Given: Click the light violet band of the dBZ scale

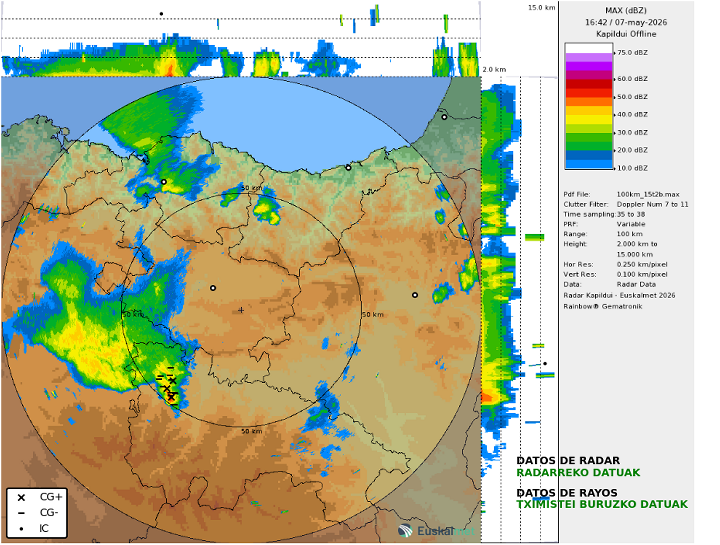Looking at the screenshot, I should coord(589,57).
